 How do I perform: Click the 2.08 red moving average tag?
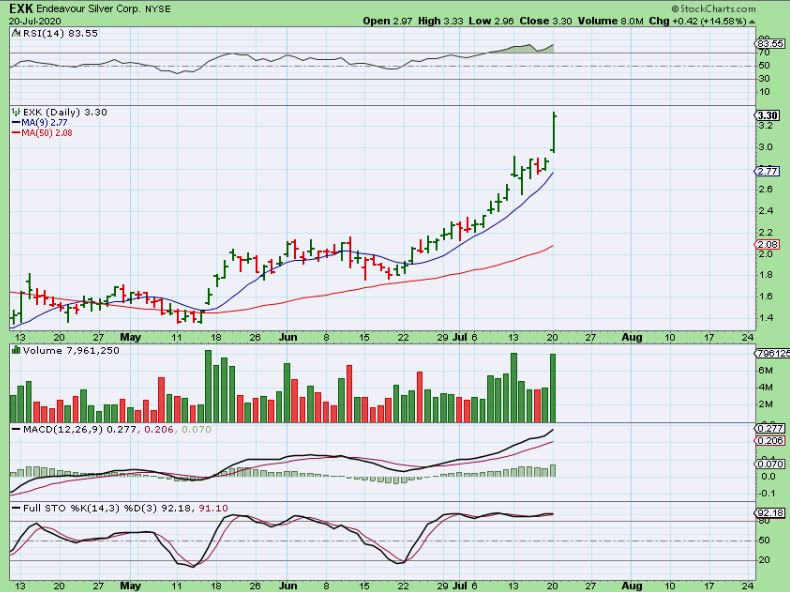pyautogui.click(x=767, y=244)
